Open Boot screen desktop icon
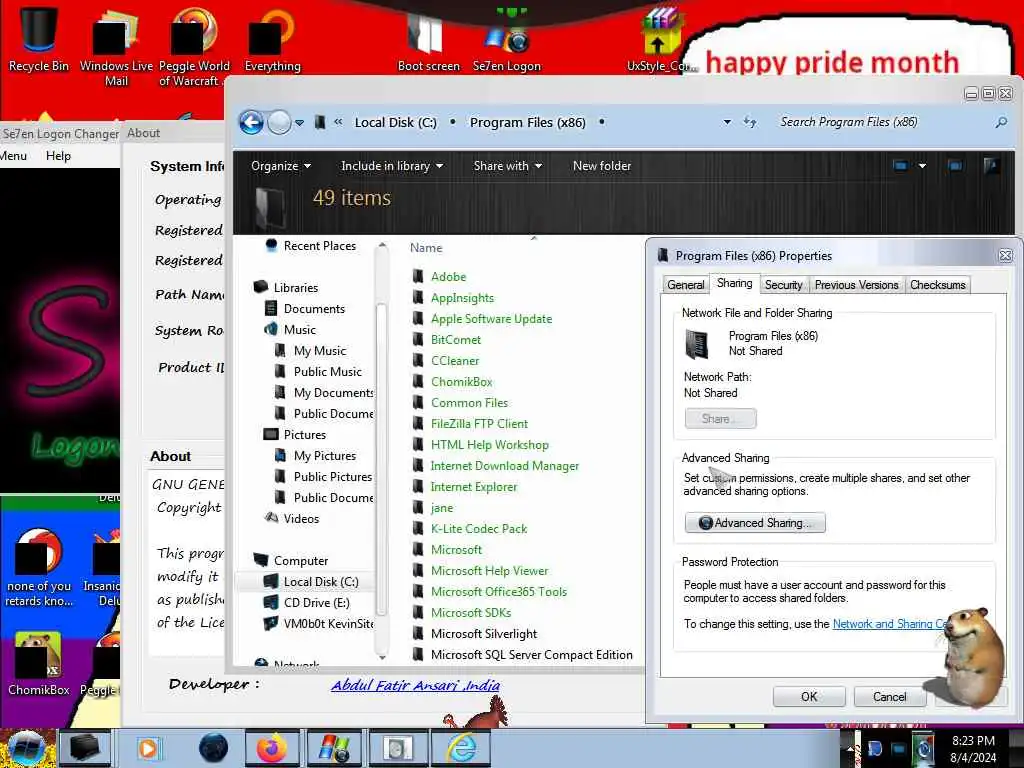This screenshot has width=1024, height=768. tap(428, 40)
